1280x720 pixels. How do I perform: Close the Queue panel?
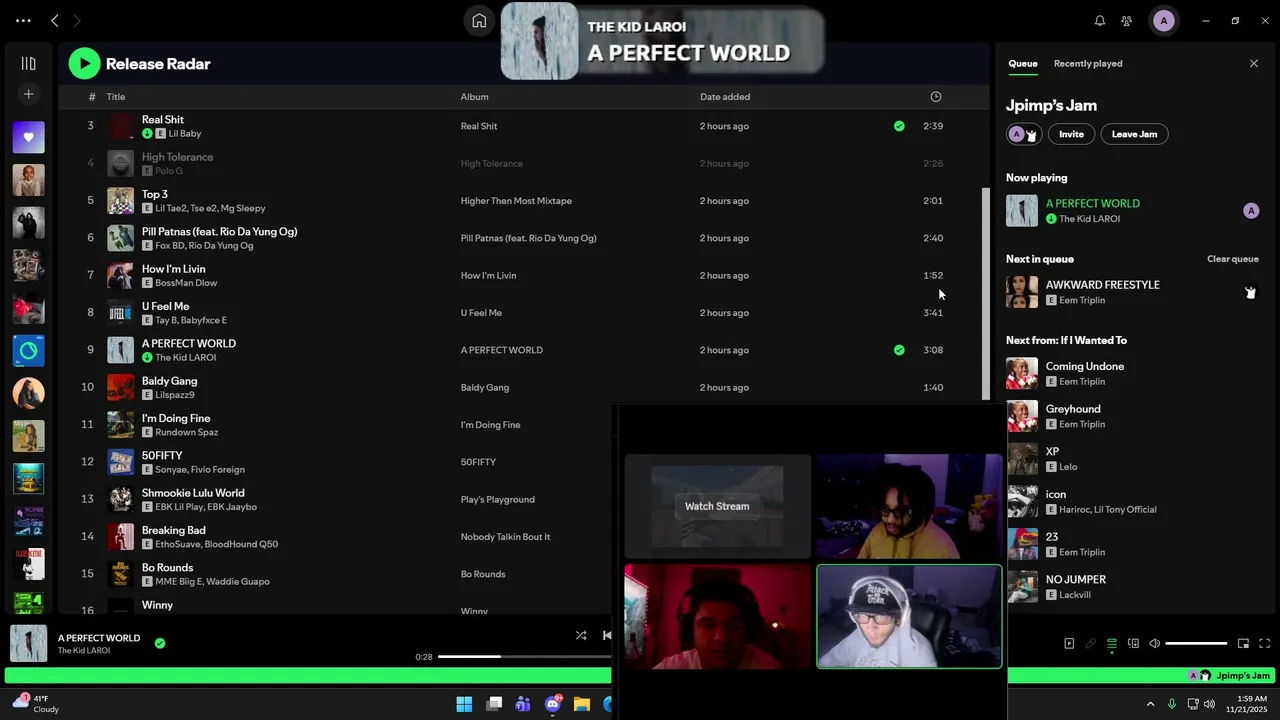(x=1254, y=63)
